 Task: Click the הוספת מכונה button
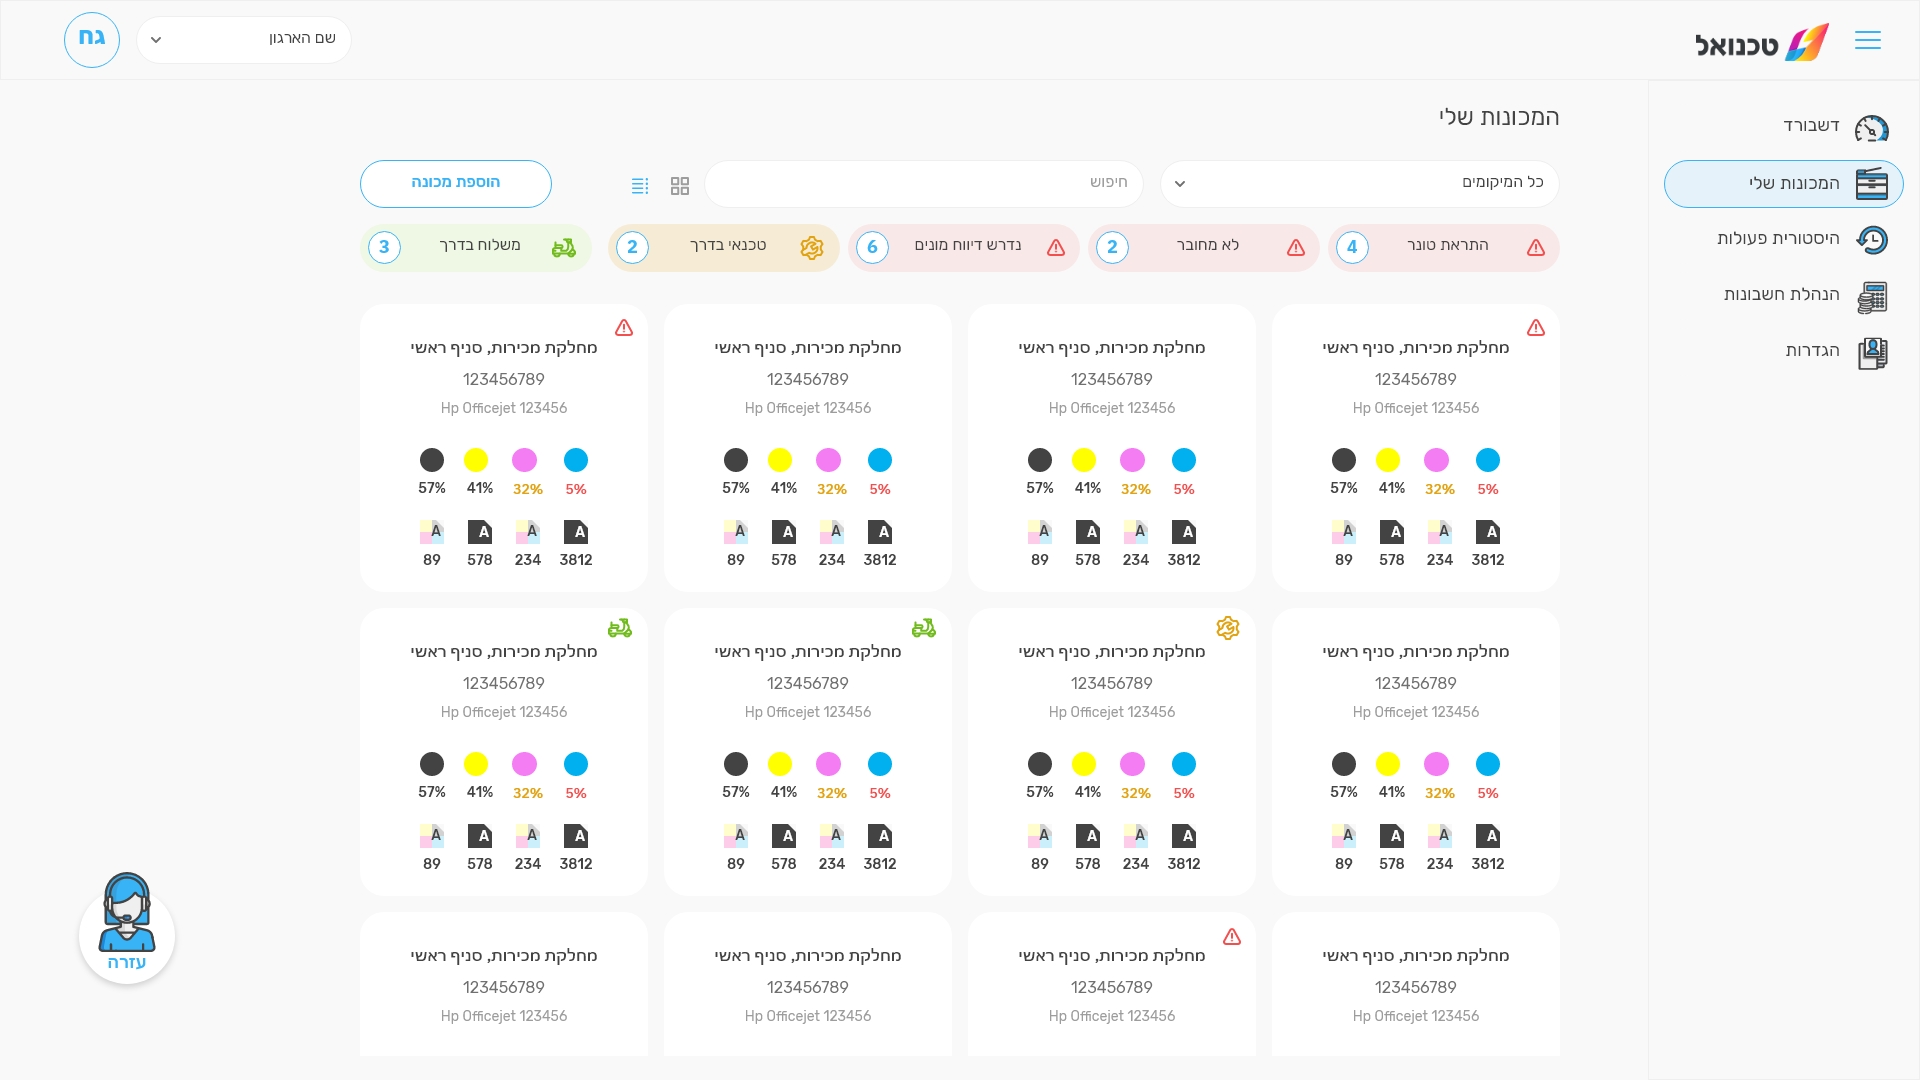pyautogui.click(x=456, y=184)
